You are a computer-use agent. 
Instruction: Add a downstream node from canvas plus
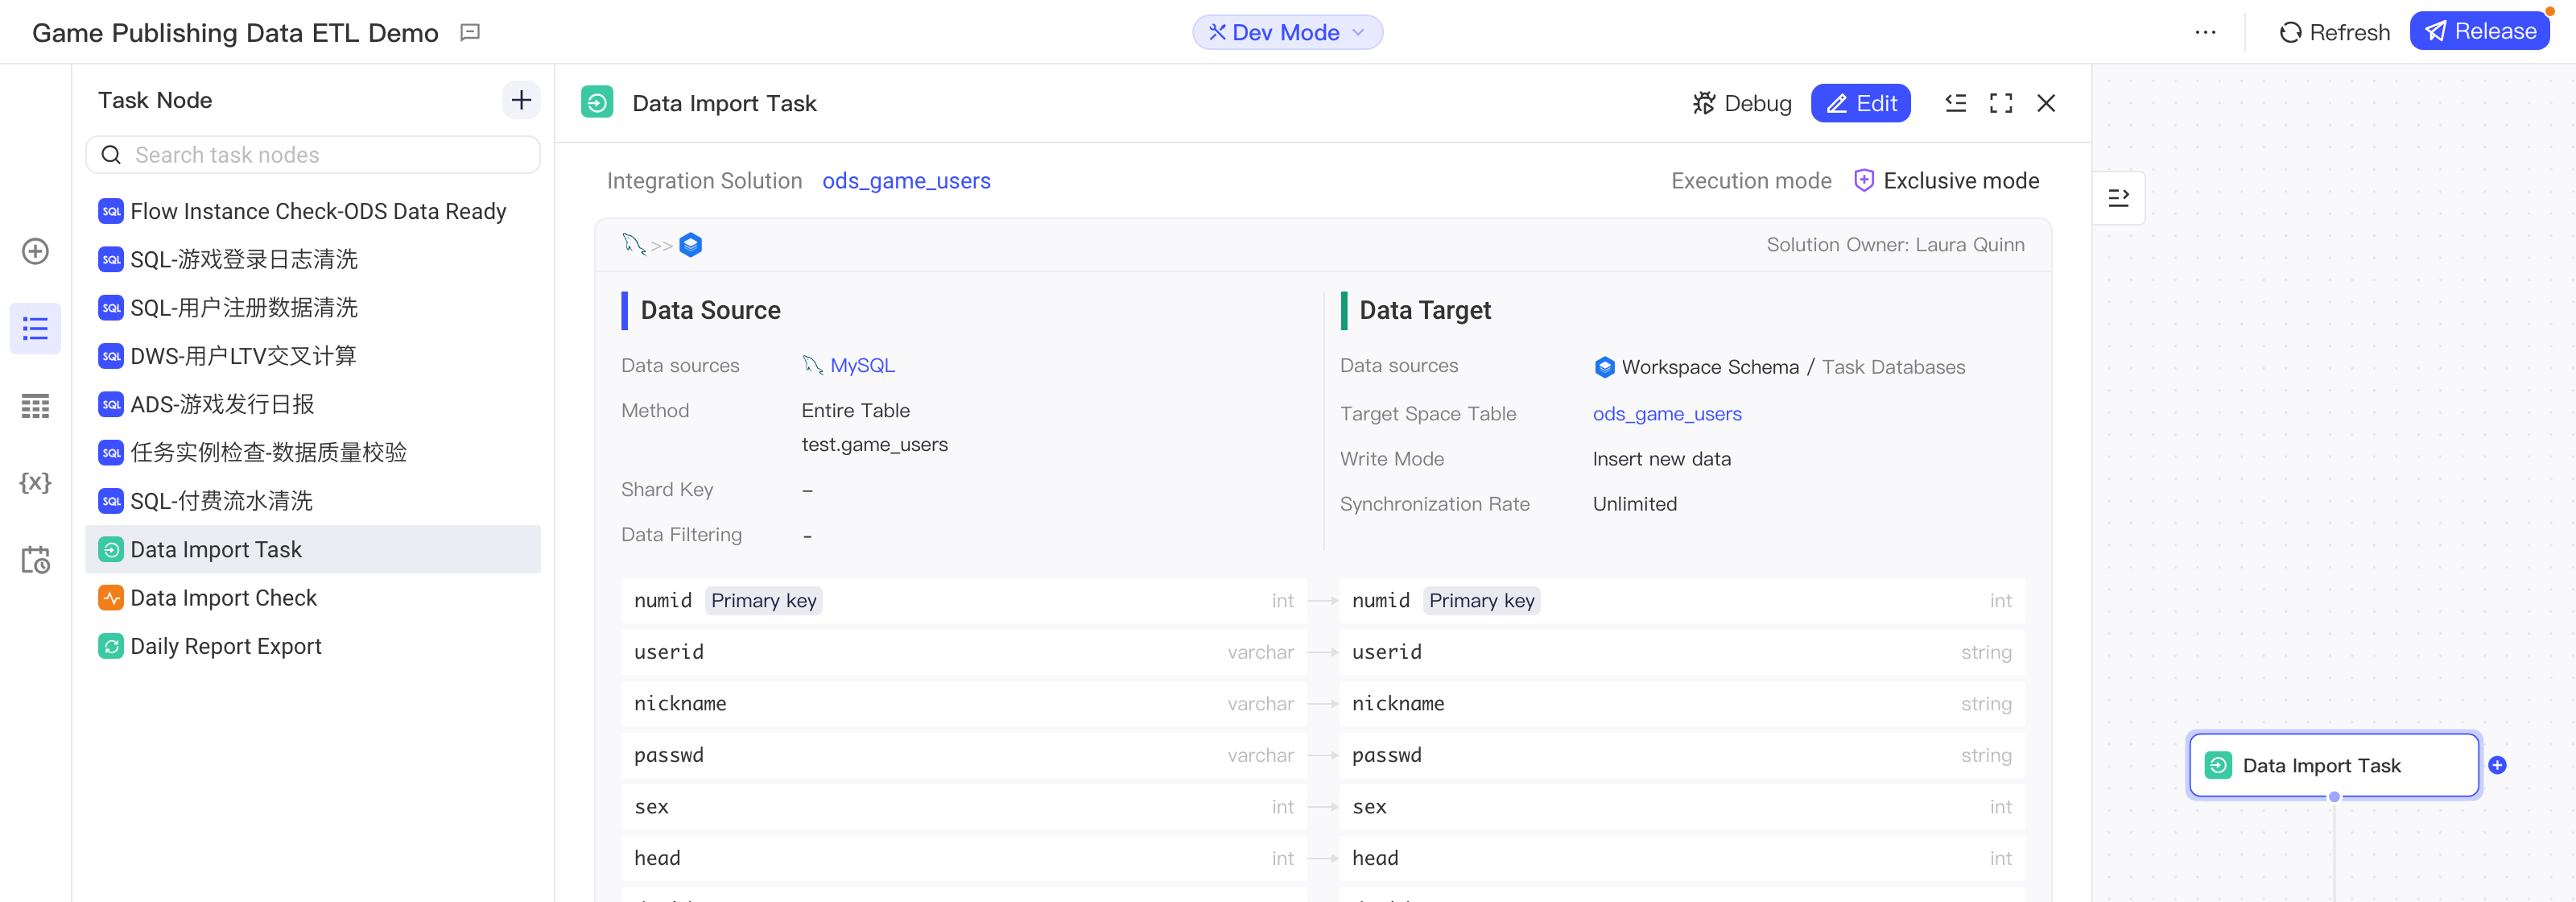point(2497,765)
